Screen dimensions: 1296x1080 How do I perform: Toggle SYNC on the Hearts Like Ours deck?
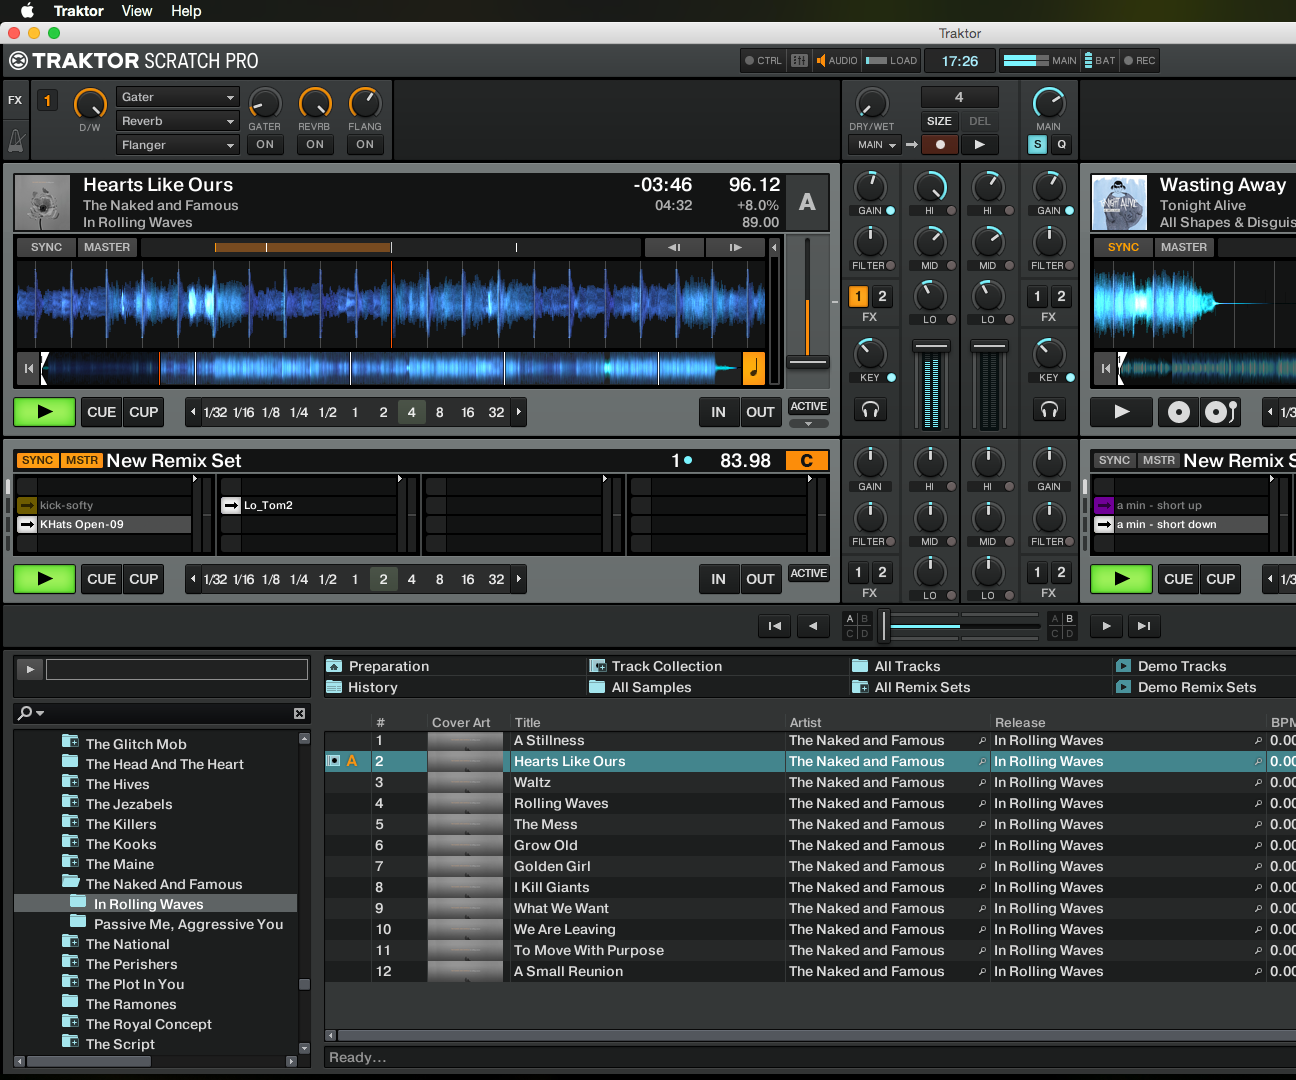click(x=46, y=247)
